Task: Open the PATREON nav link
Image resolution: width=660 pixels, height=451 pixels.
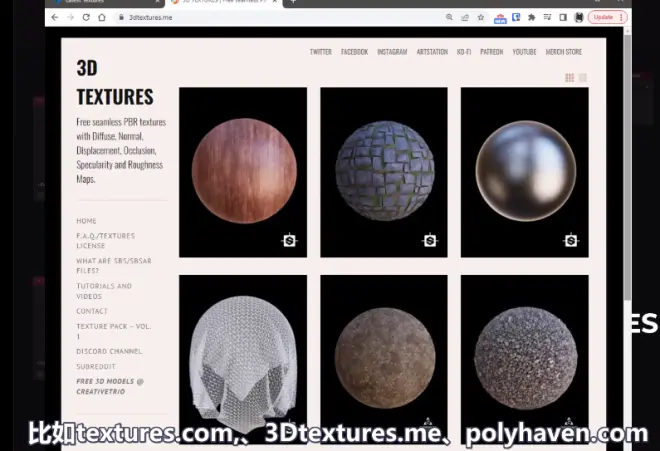Action: [x=492, y=52]
